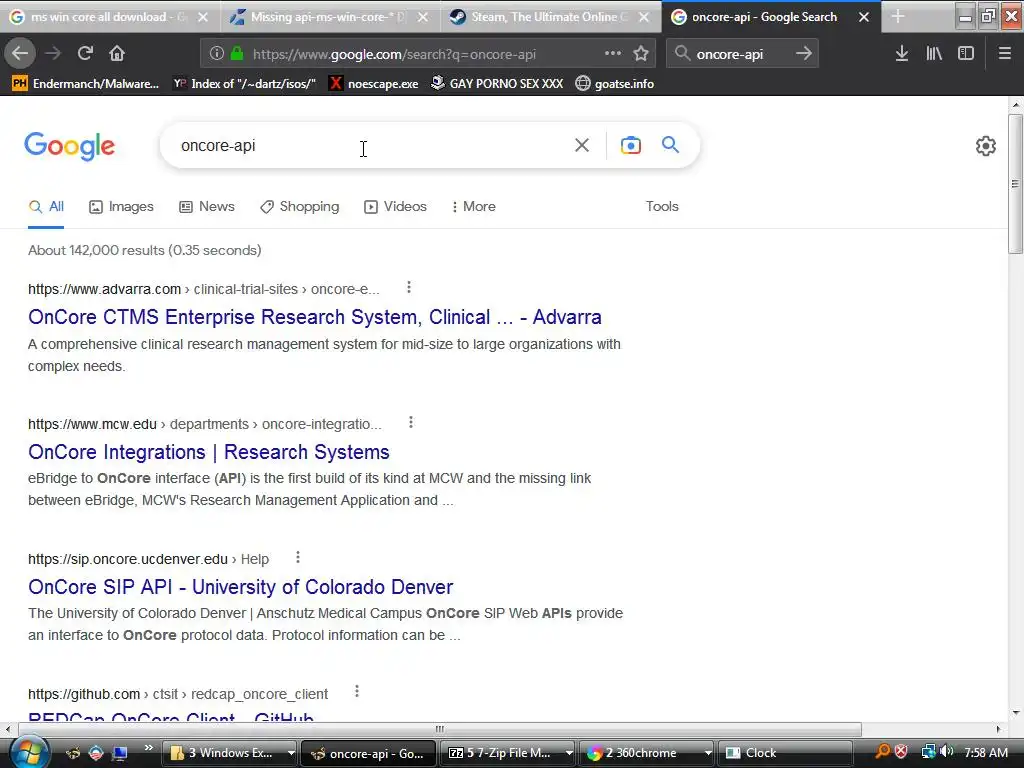Click the red security shield tray icon
1024x768 pixels.
tap(901, 752)
